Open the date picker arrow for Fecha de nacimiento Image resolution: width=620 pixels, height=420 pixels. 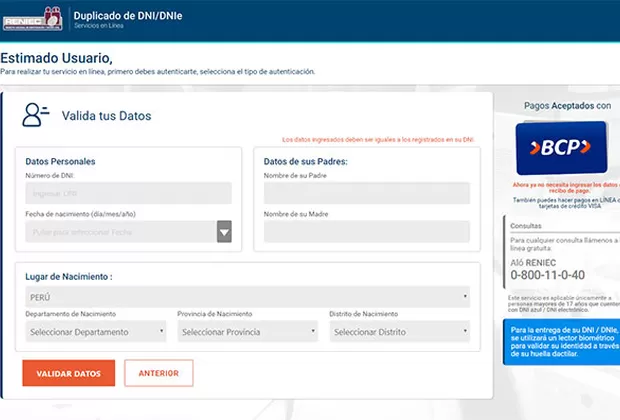pyautogui.click(x=224, y=232)
